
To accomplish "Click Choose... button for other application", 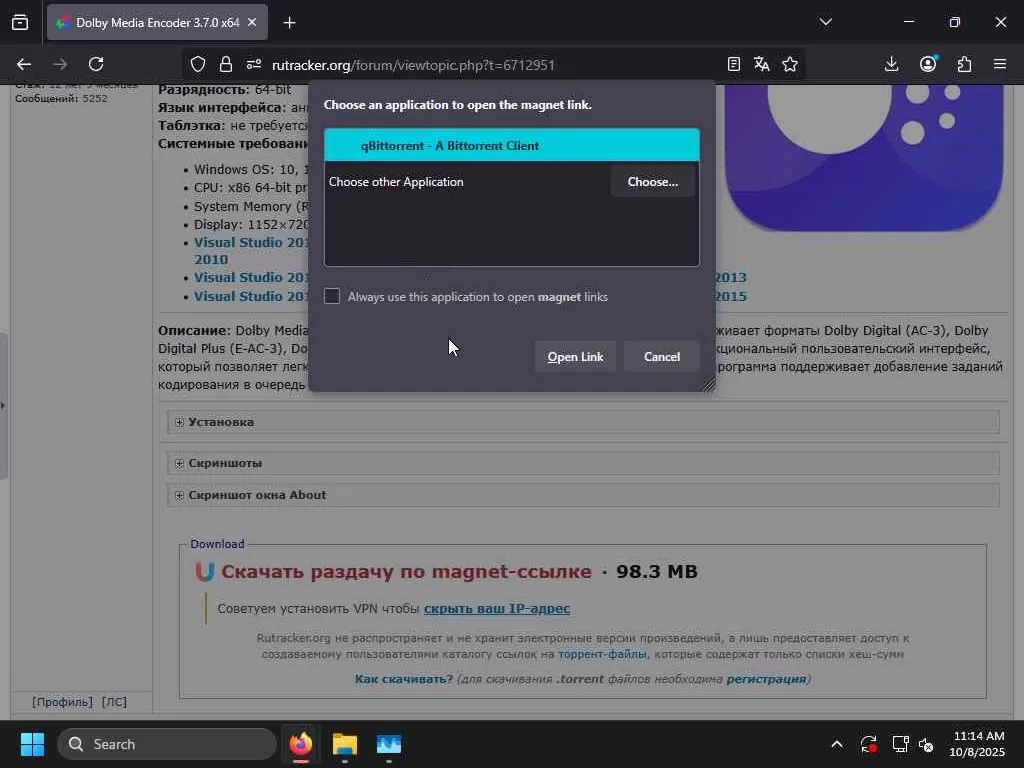I will point(652,182).
